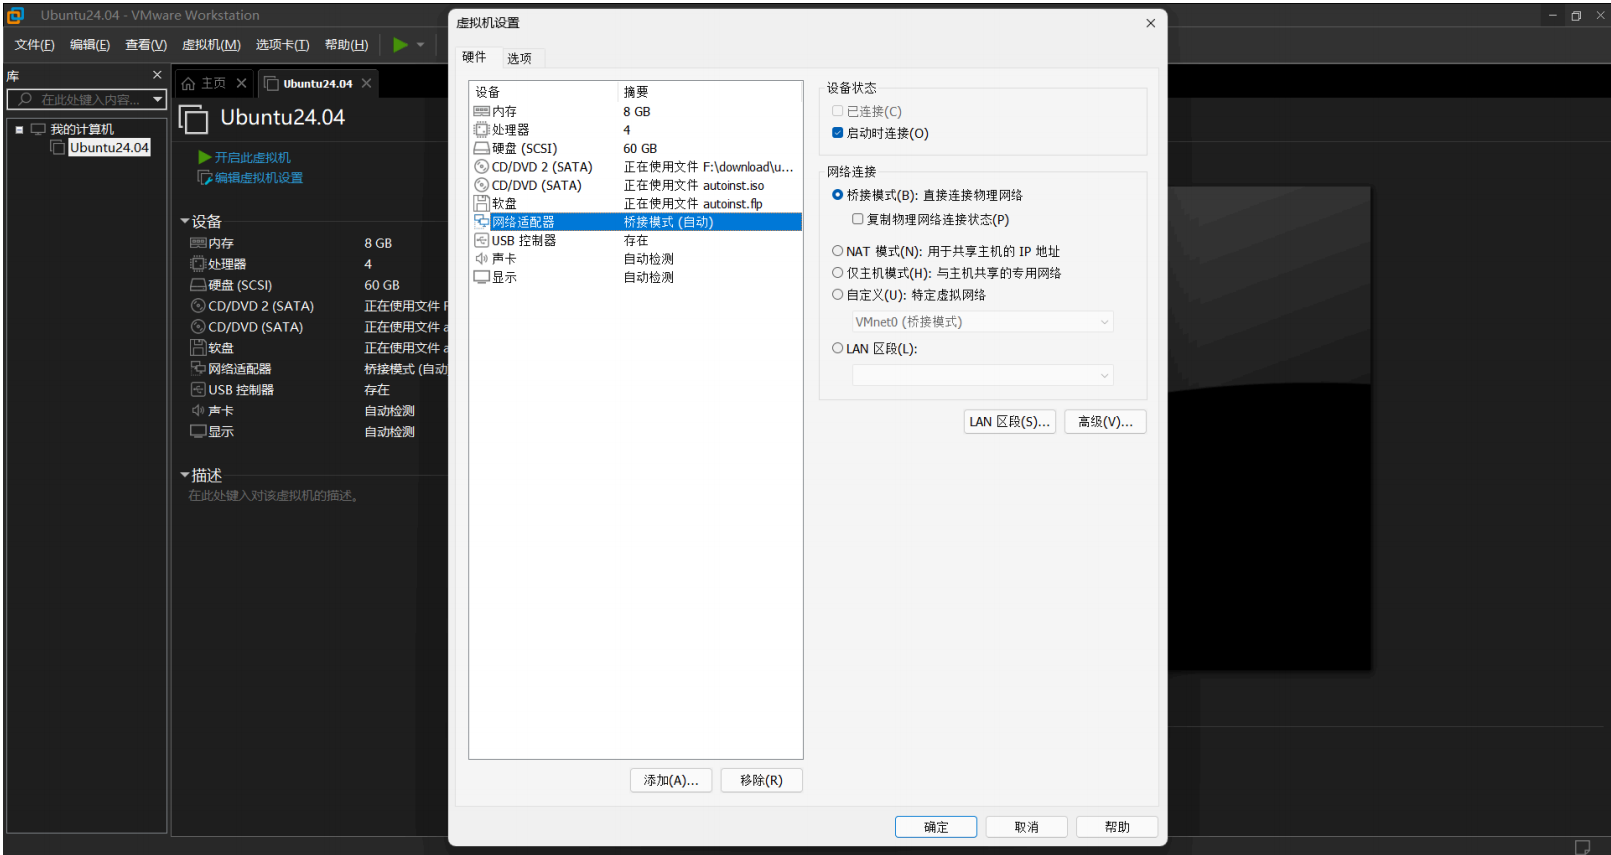Image resolution: width=1611 pixels, height=855 pixels.
Task: Click the hard disk (SCSI) icon in the dialog list
Action: coord(482,148)
